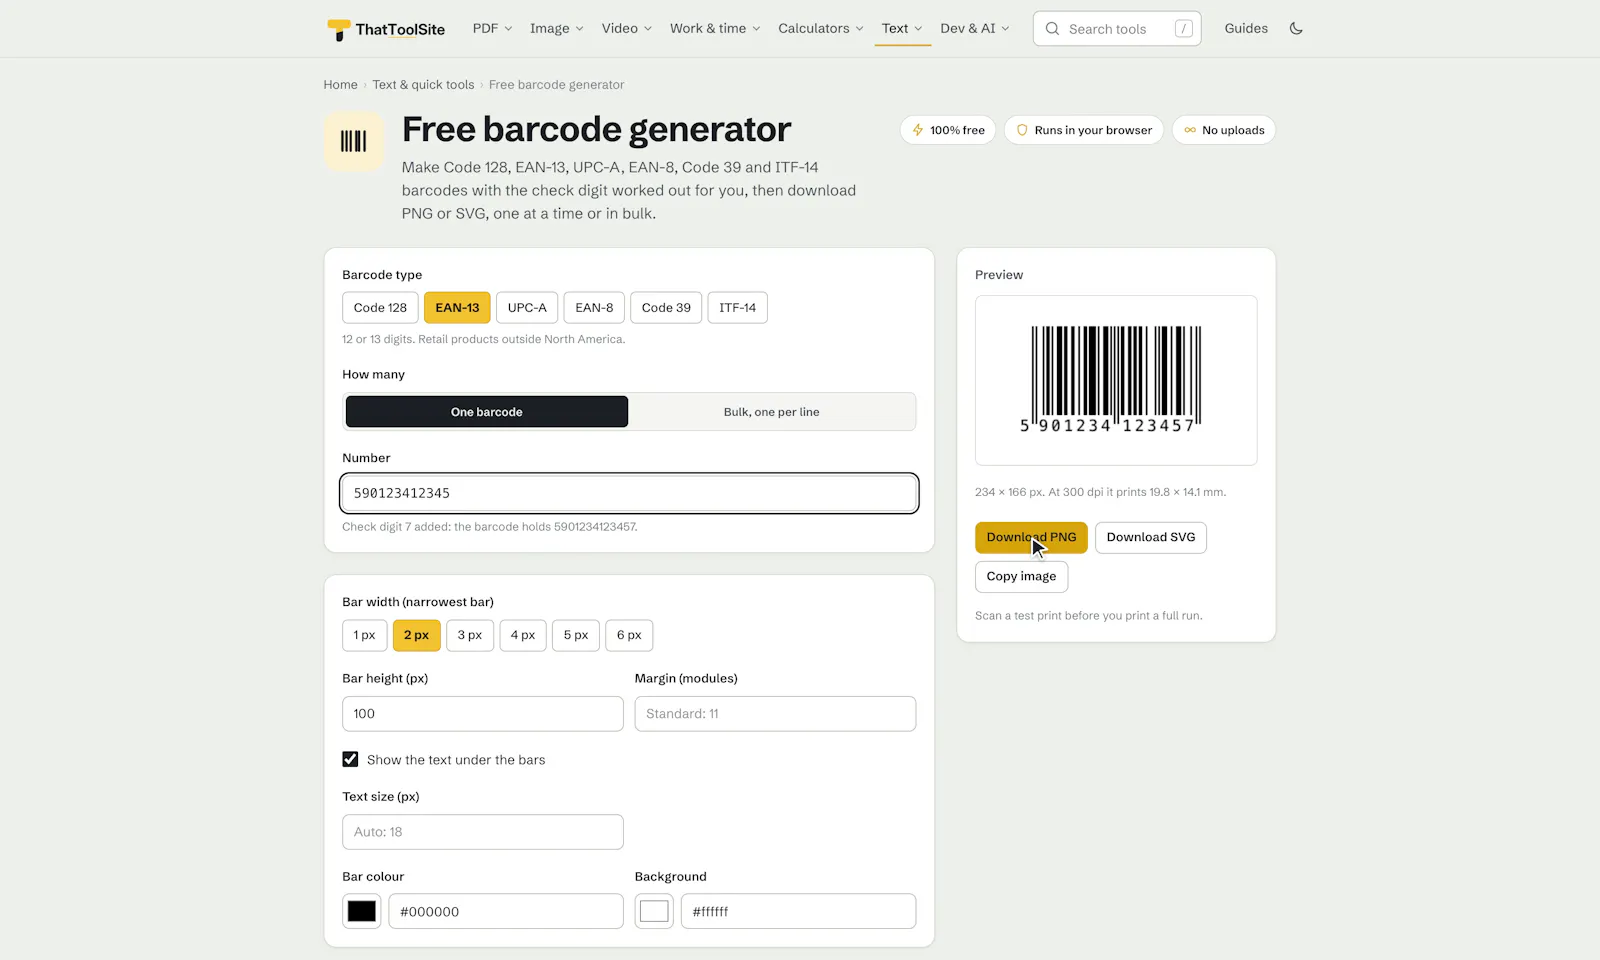The width and height of the screenshot is (1600, 960).
Task: Click the Bar height input
Action: 483,714
